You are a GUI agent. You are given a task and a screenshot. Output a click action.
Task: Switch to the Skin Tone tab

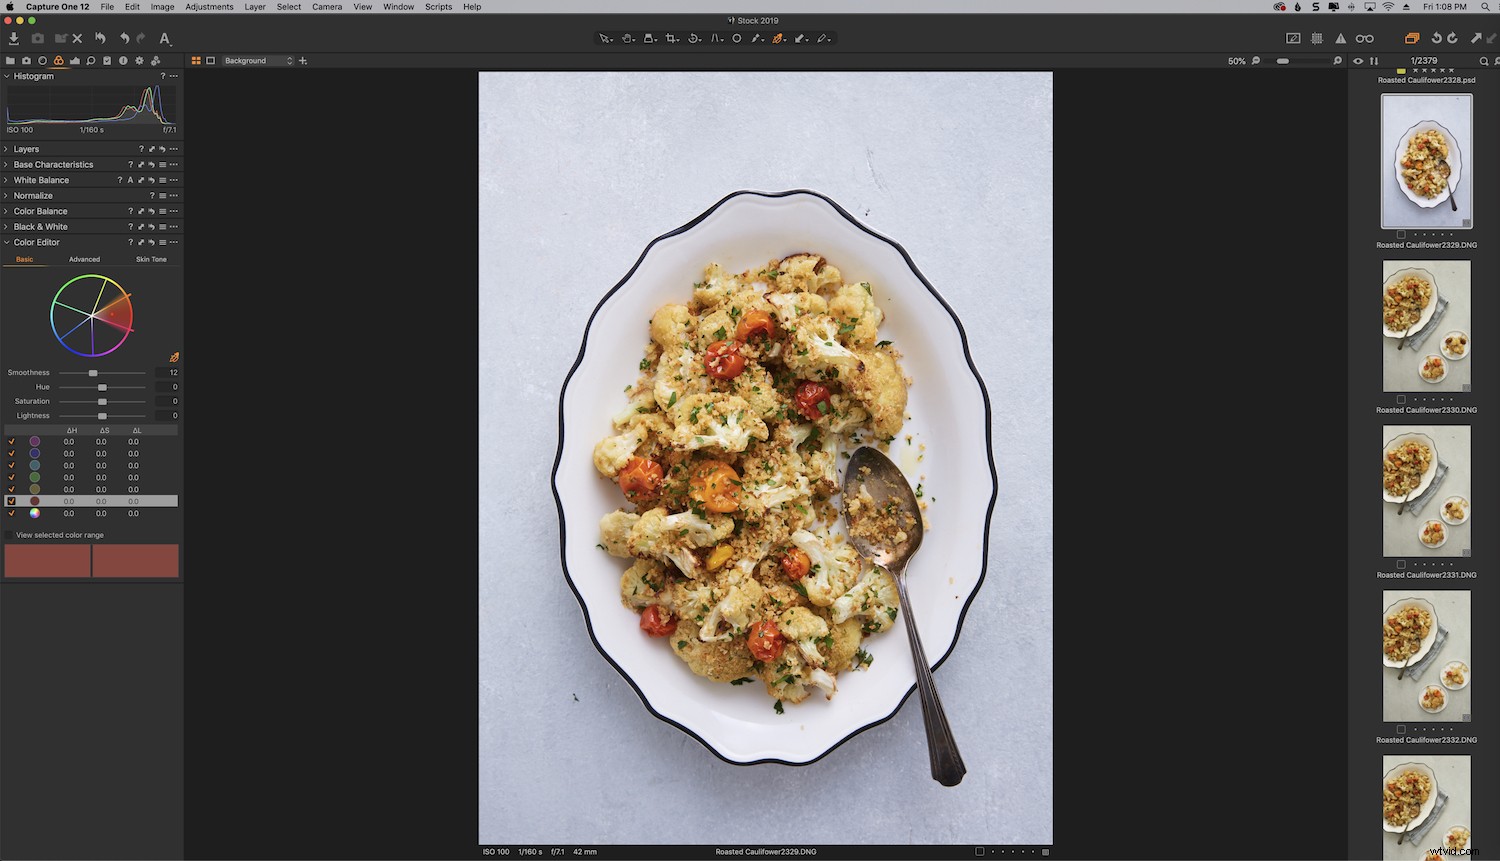point(150,259)
